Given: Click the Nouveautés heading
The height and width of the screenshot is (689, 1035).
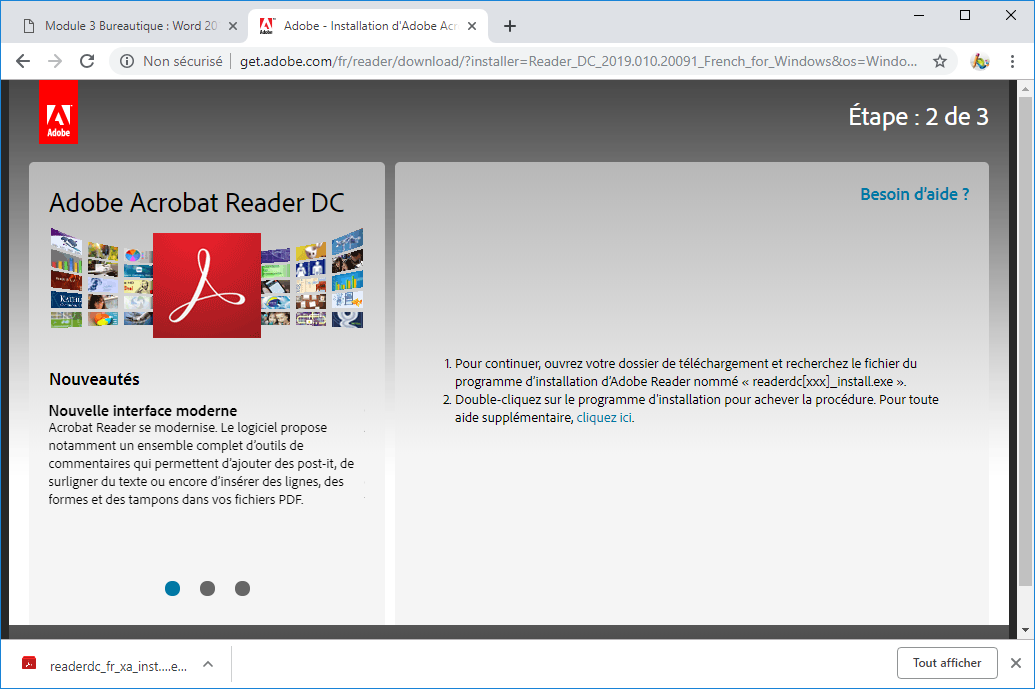Looking at the screenshot, I should [x=94, y=379].
